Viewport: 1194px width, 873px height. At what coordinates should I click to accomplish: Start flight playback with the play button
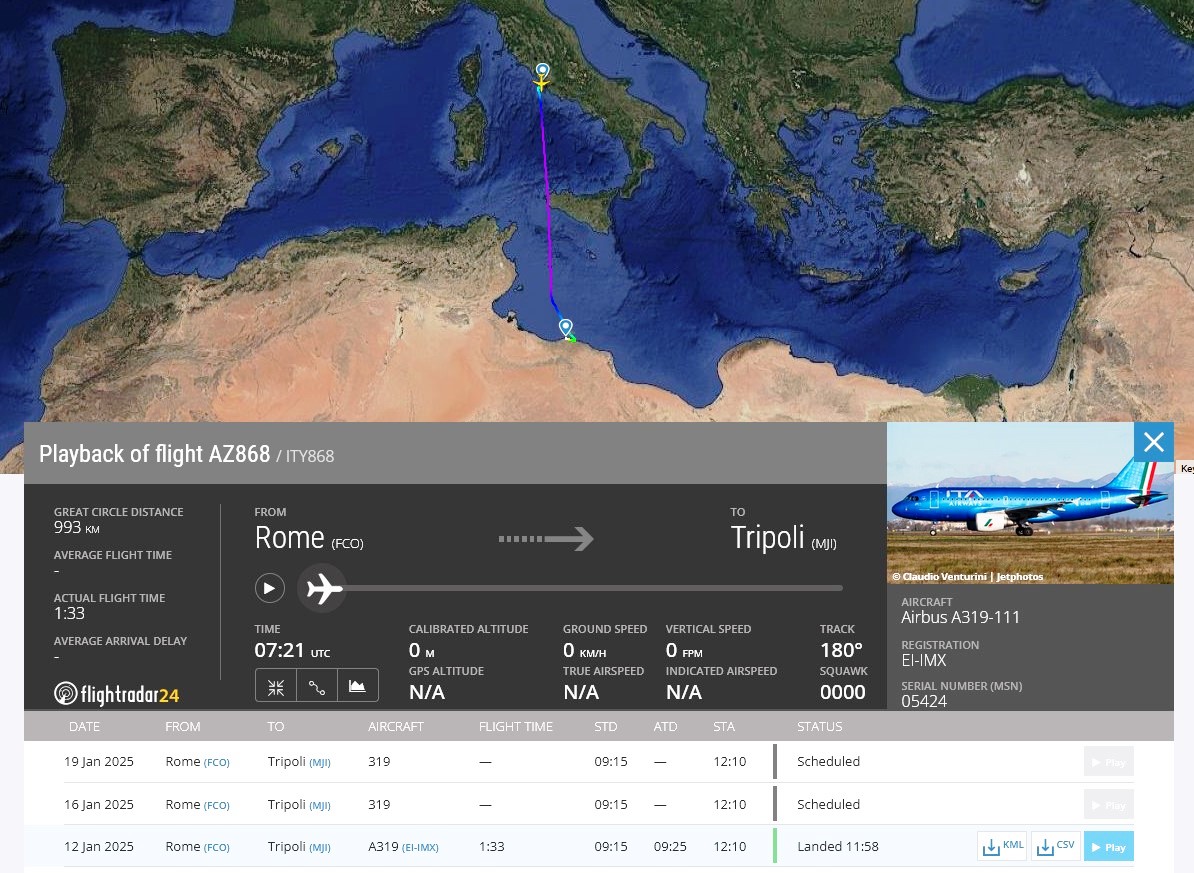point(270,588)
